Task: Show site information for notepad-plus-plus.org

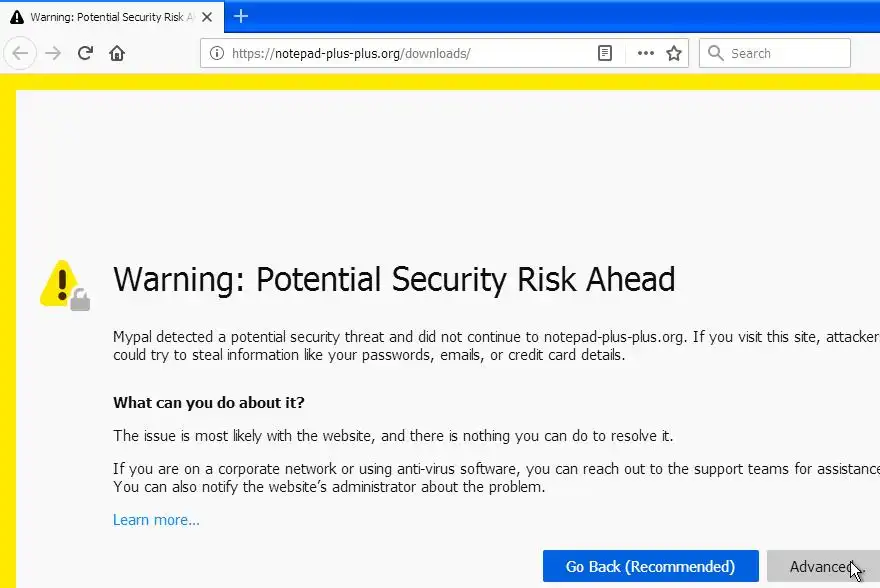Action: pyautogui.click(x=217, y=53)
